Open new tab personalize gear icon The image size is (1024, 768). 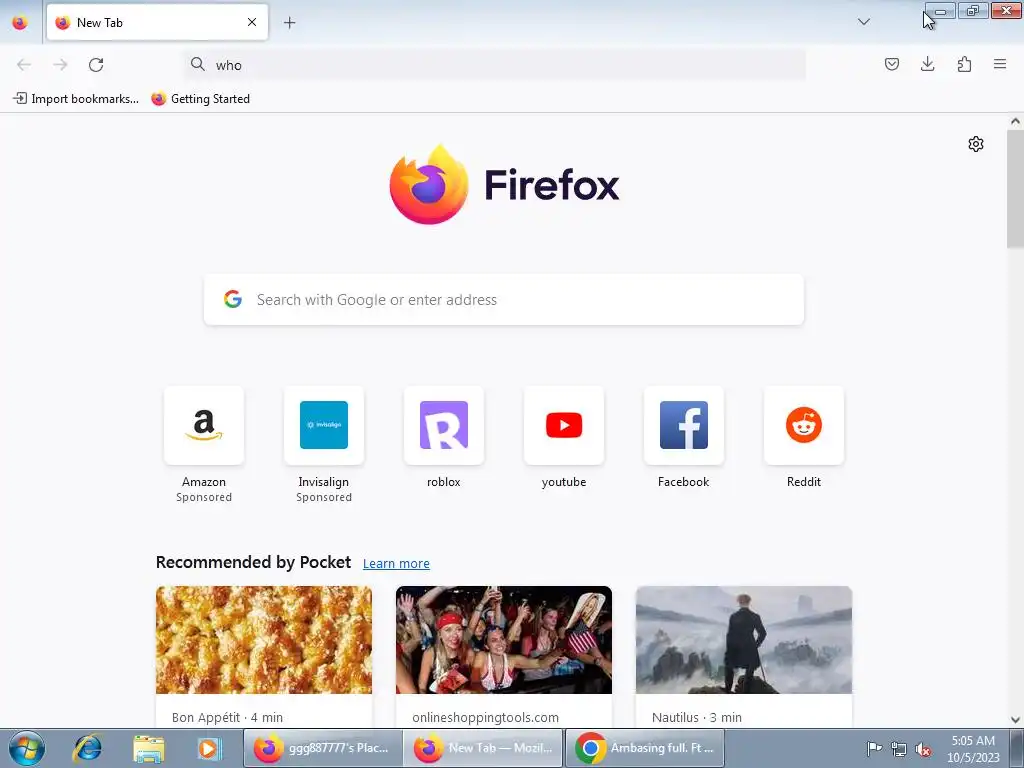[976, 144]
